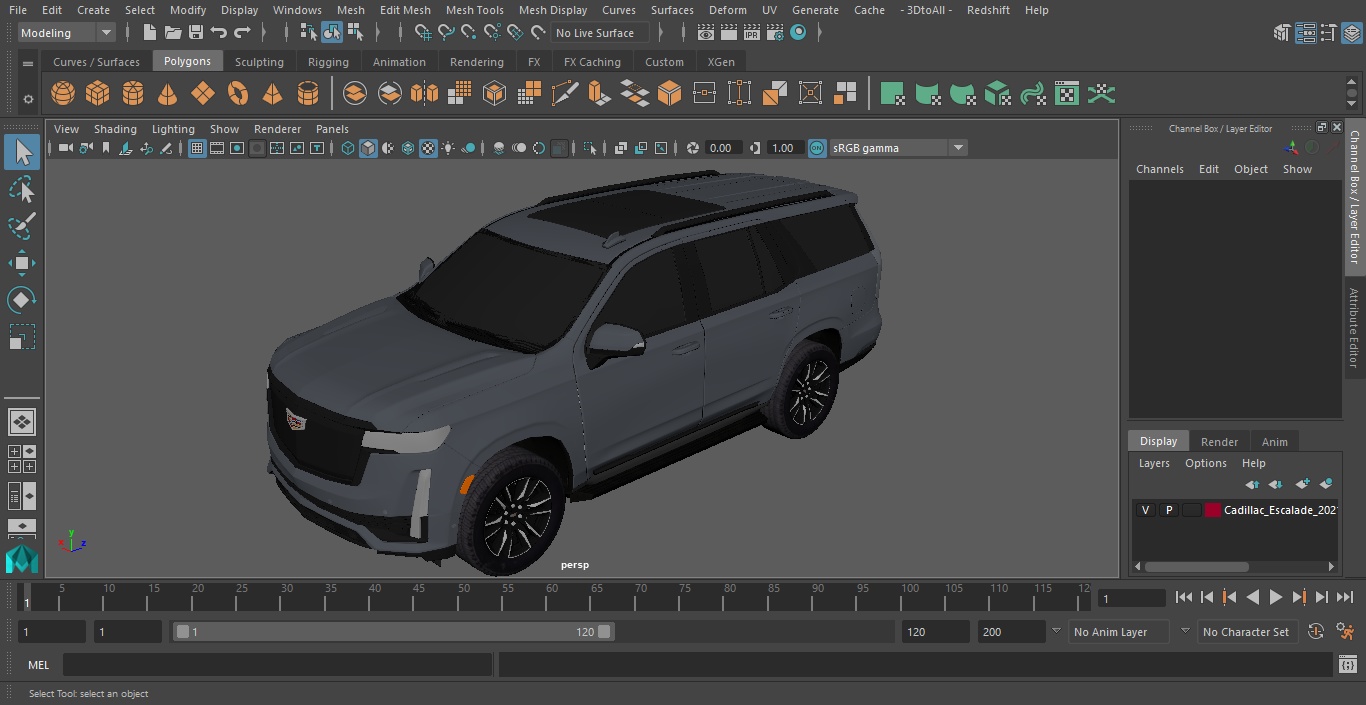Open the Modeling menu set dropdown

pos(67,33)
